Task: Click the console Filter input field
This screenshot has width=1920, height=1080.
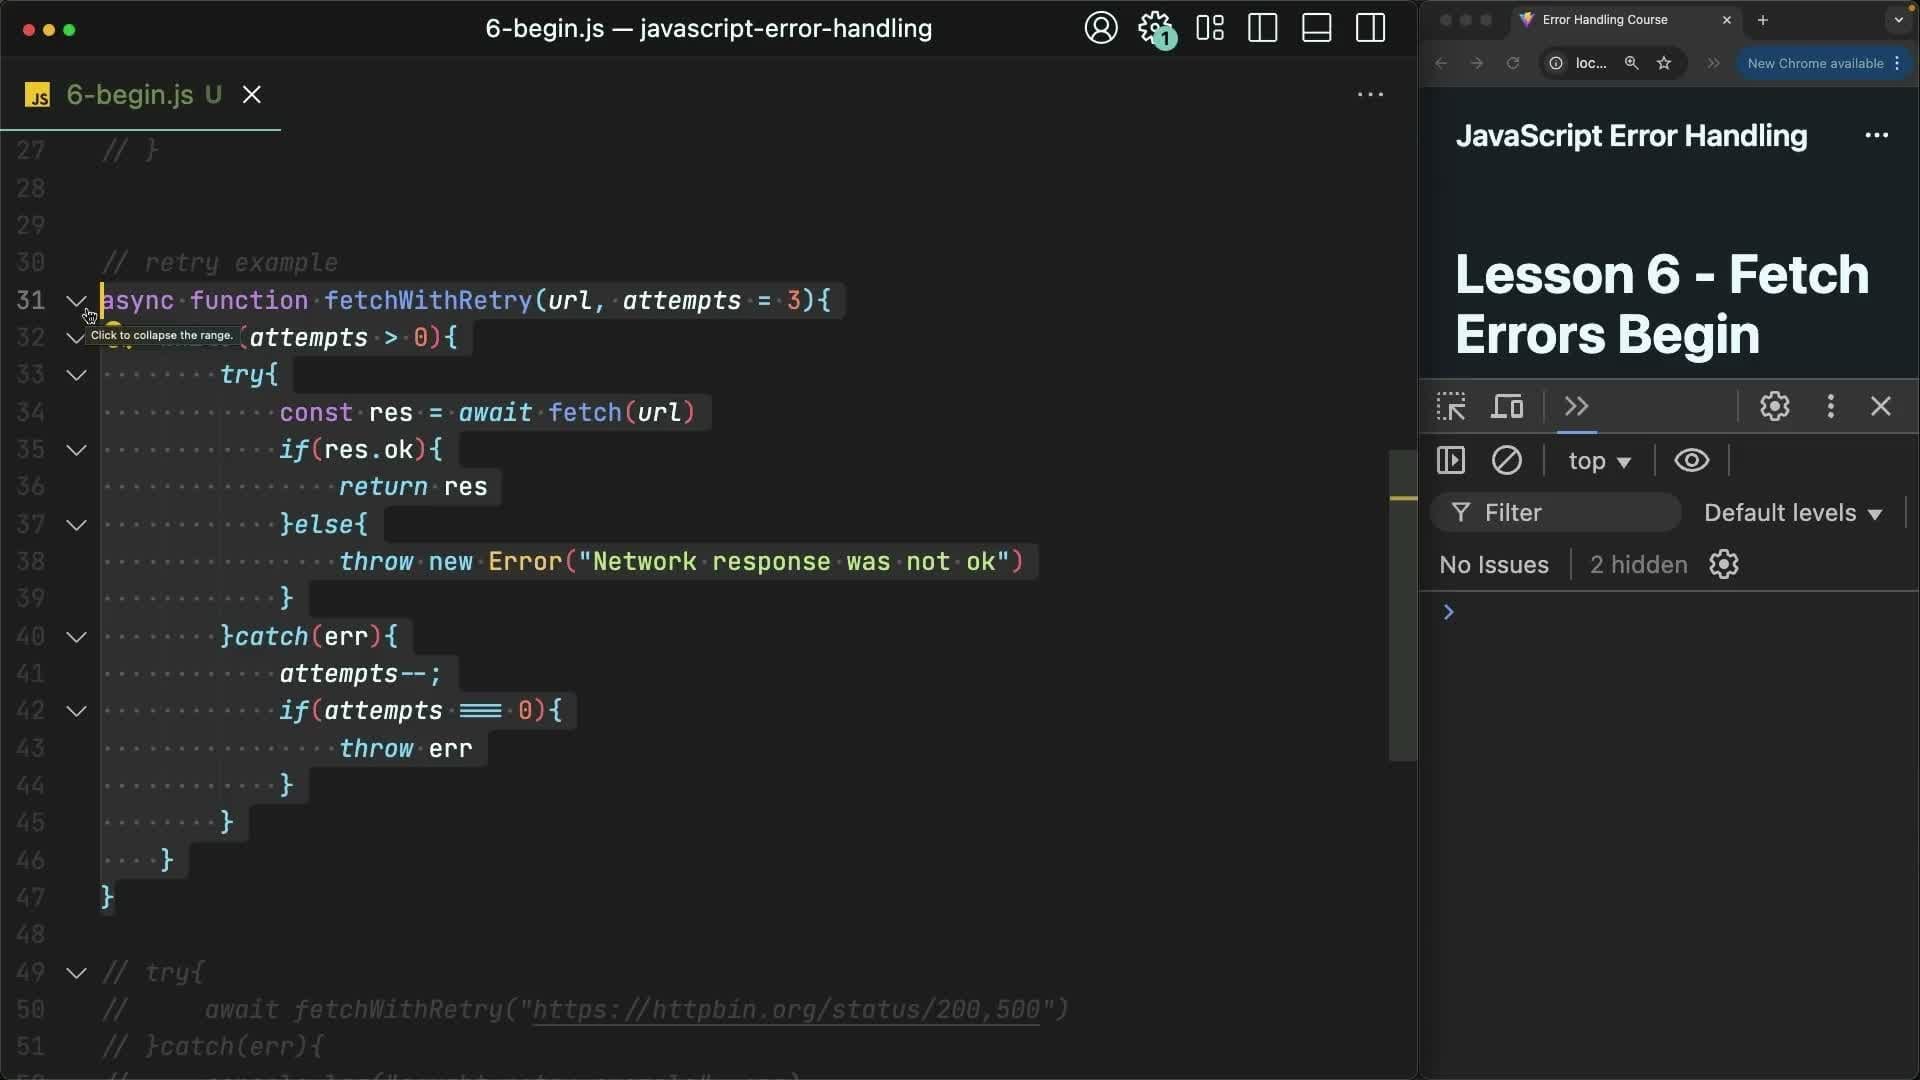Action: point(1570,513)
